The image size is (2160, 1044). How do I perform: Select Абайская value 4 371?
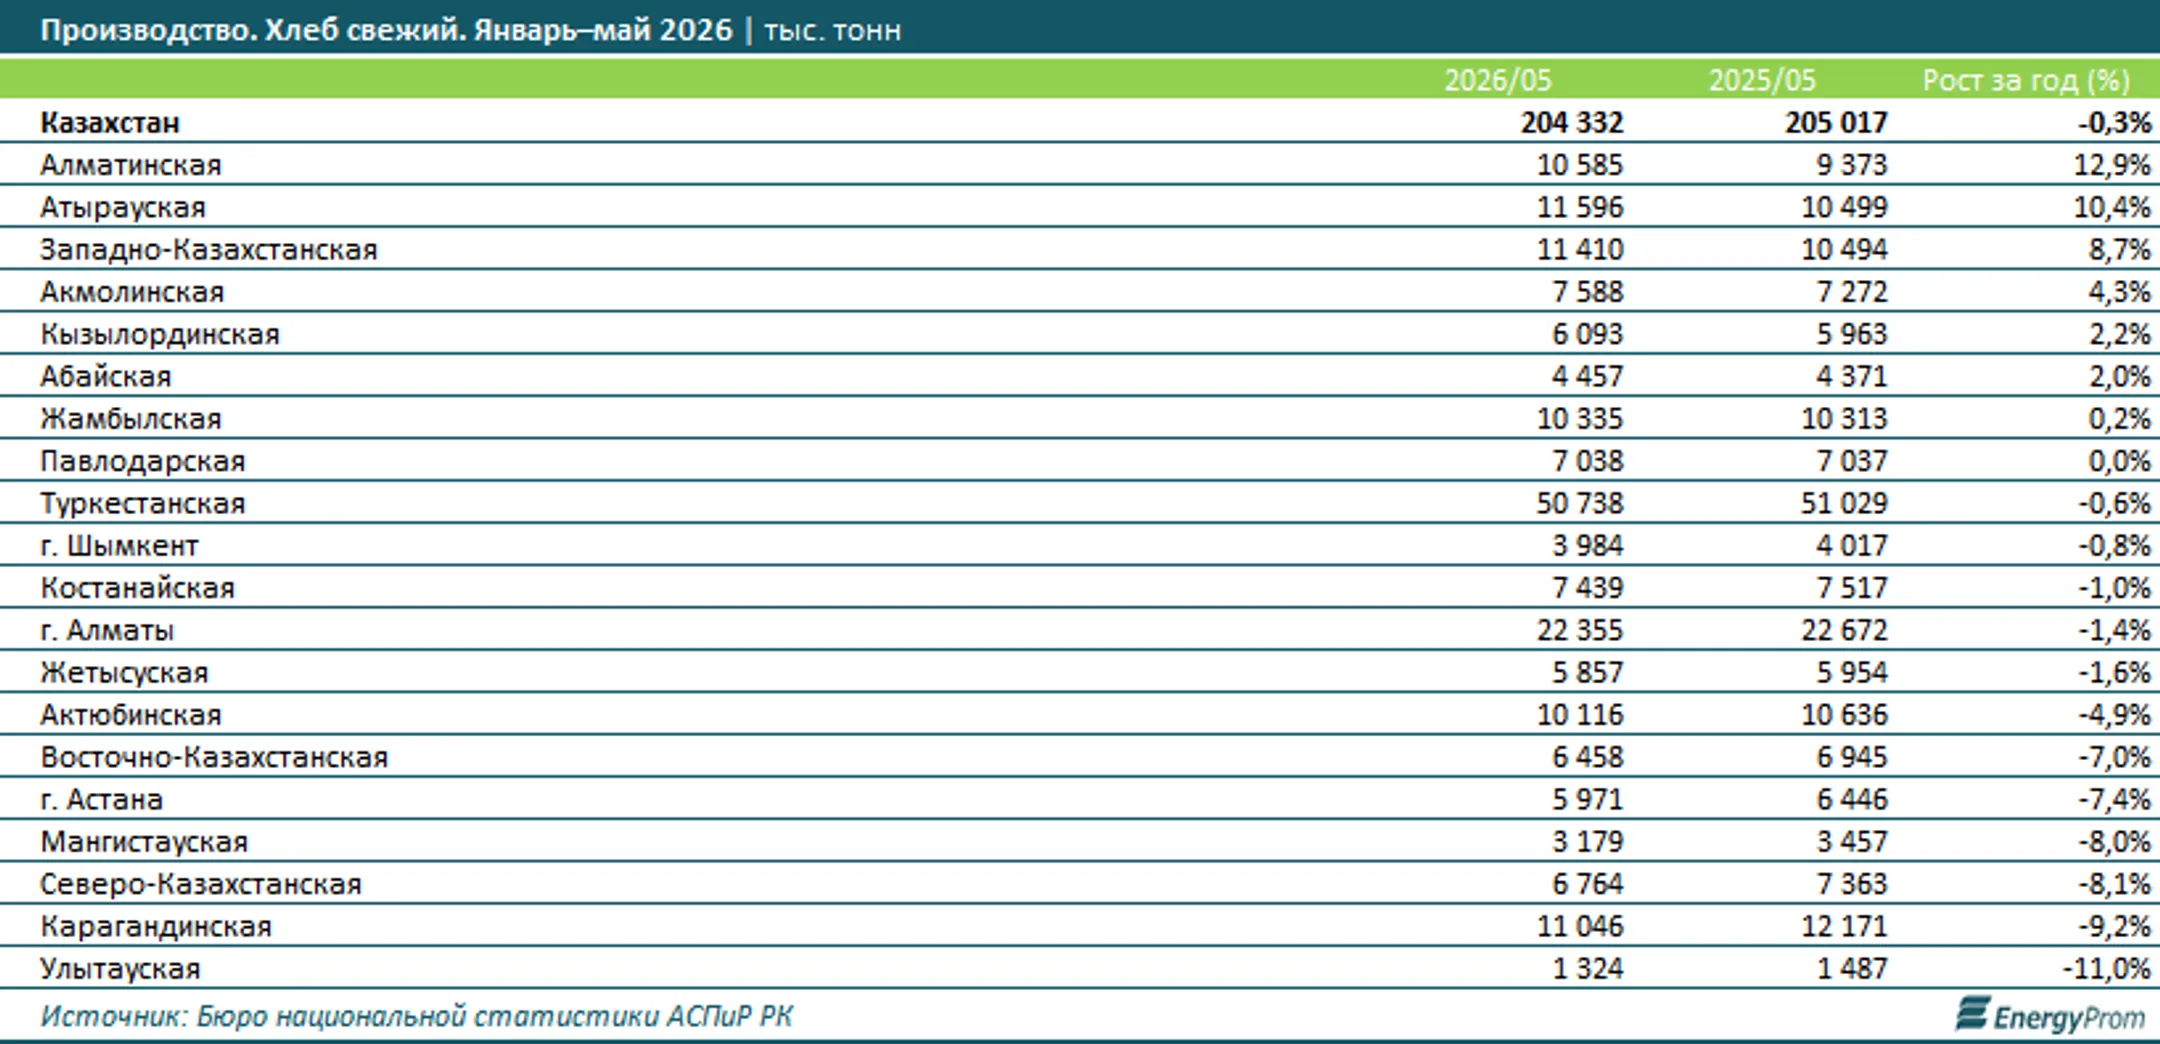[x=1852, y=376]
